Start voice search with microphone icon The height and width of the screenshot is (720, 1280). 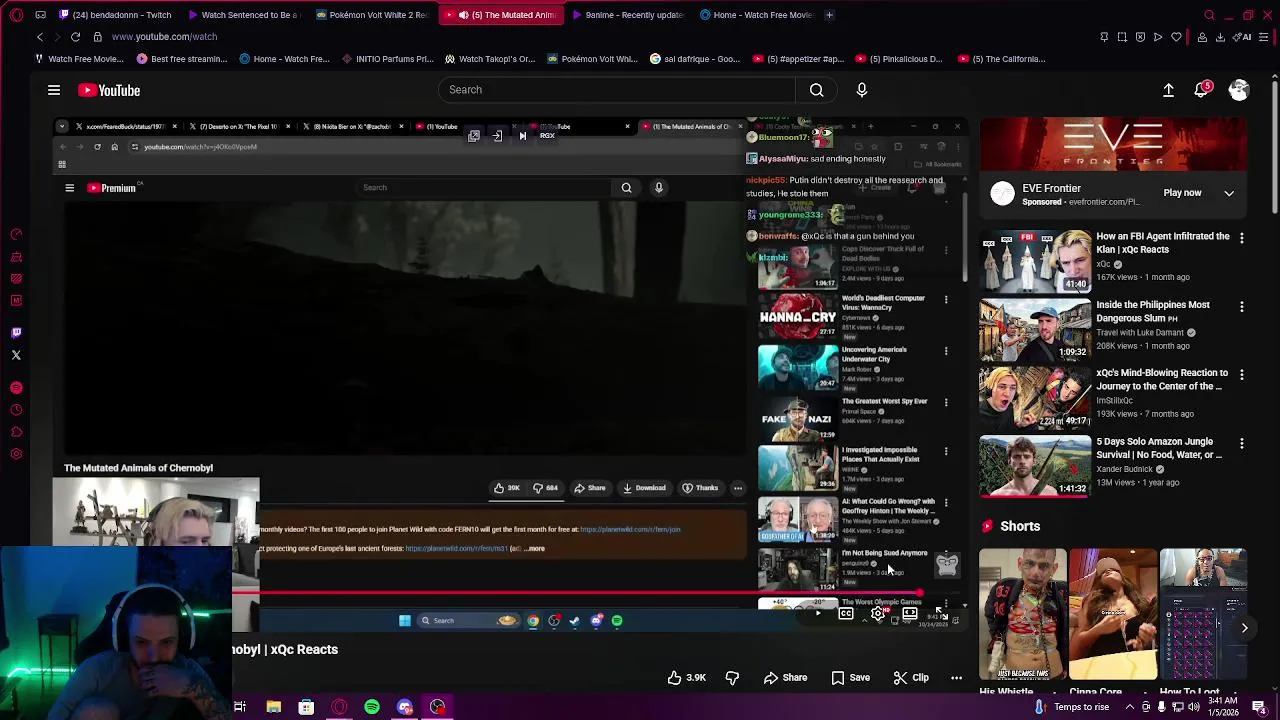[x=861, y=90]
